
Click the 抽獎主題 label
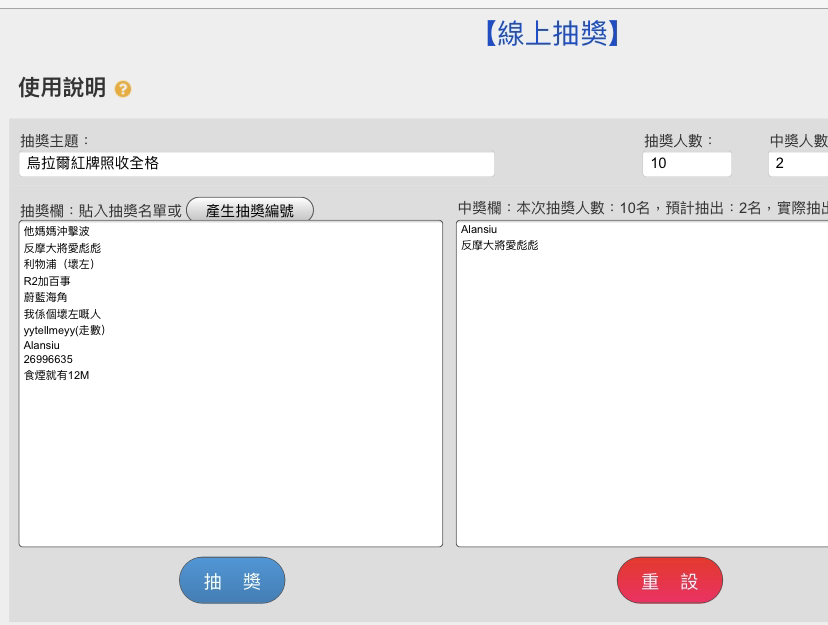click(54, 141)
